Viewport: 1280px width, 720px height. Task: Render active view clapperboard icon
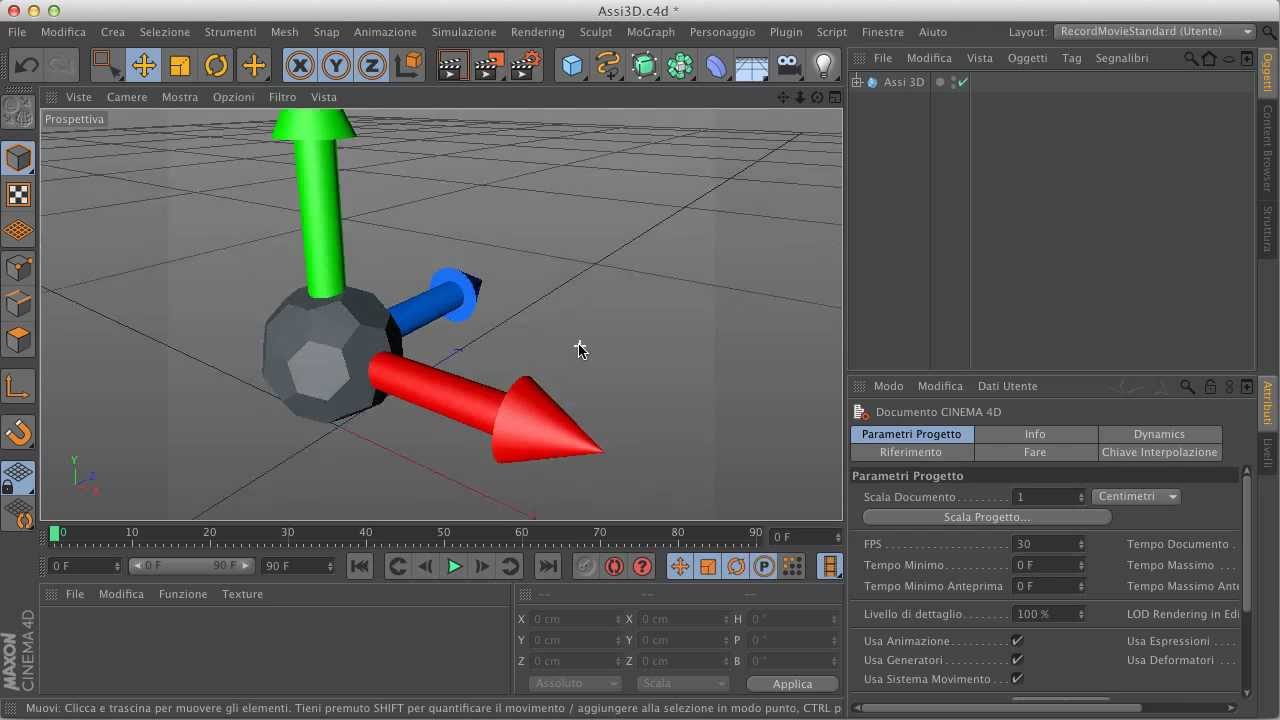pyautogui.click(x=452, y=66)
